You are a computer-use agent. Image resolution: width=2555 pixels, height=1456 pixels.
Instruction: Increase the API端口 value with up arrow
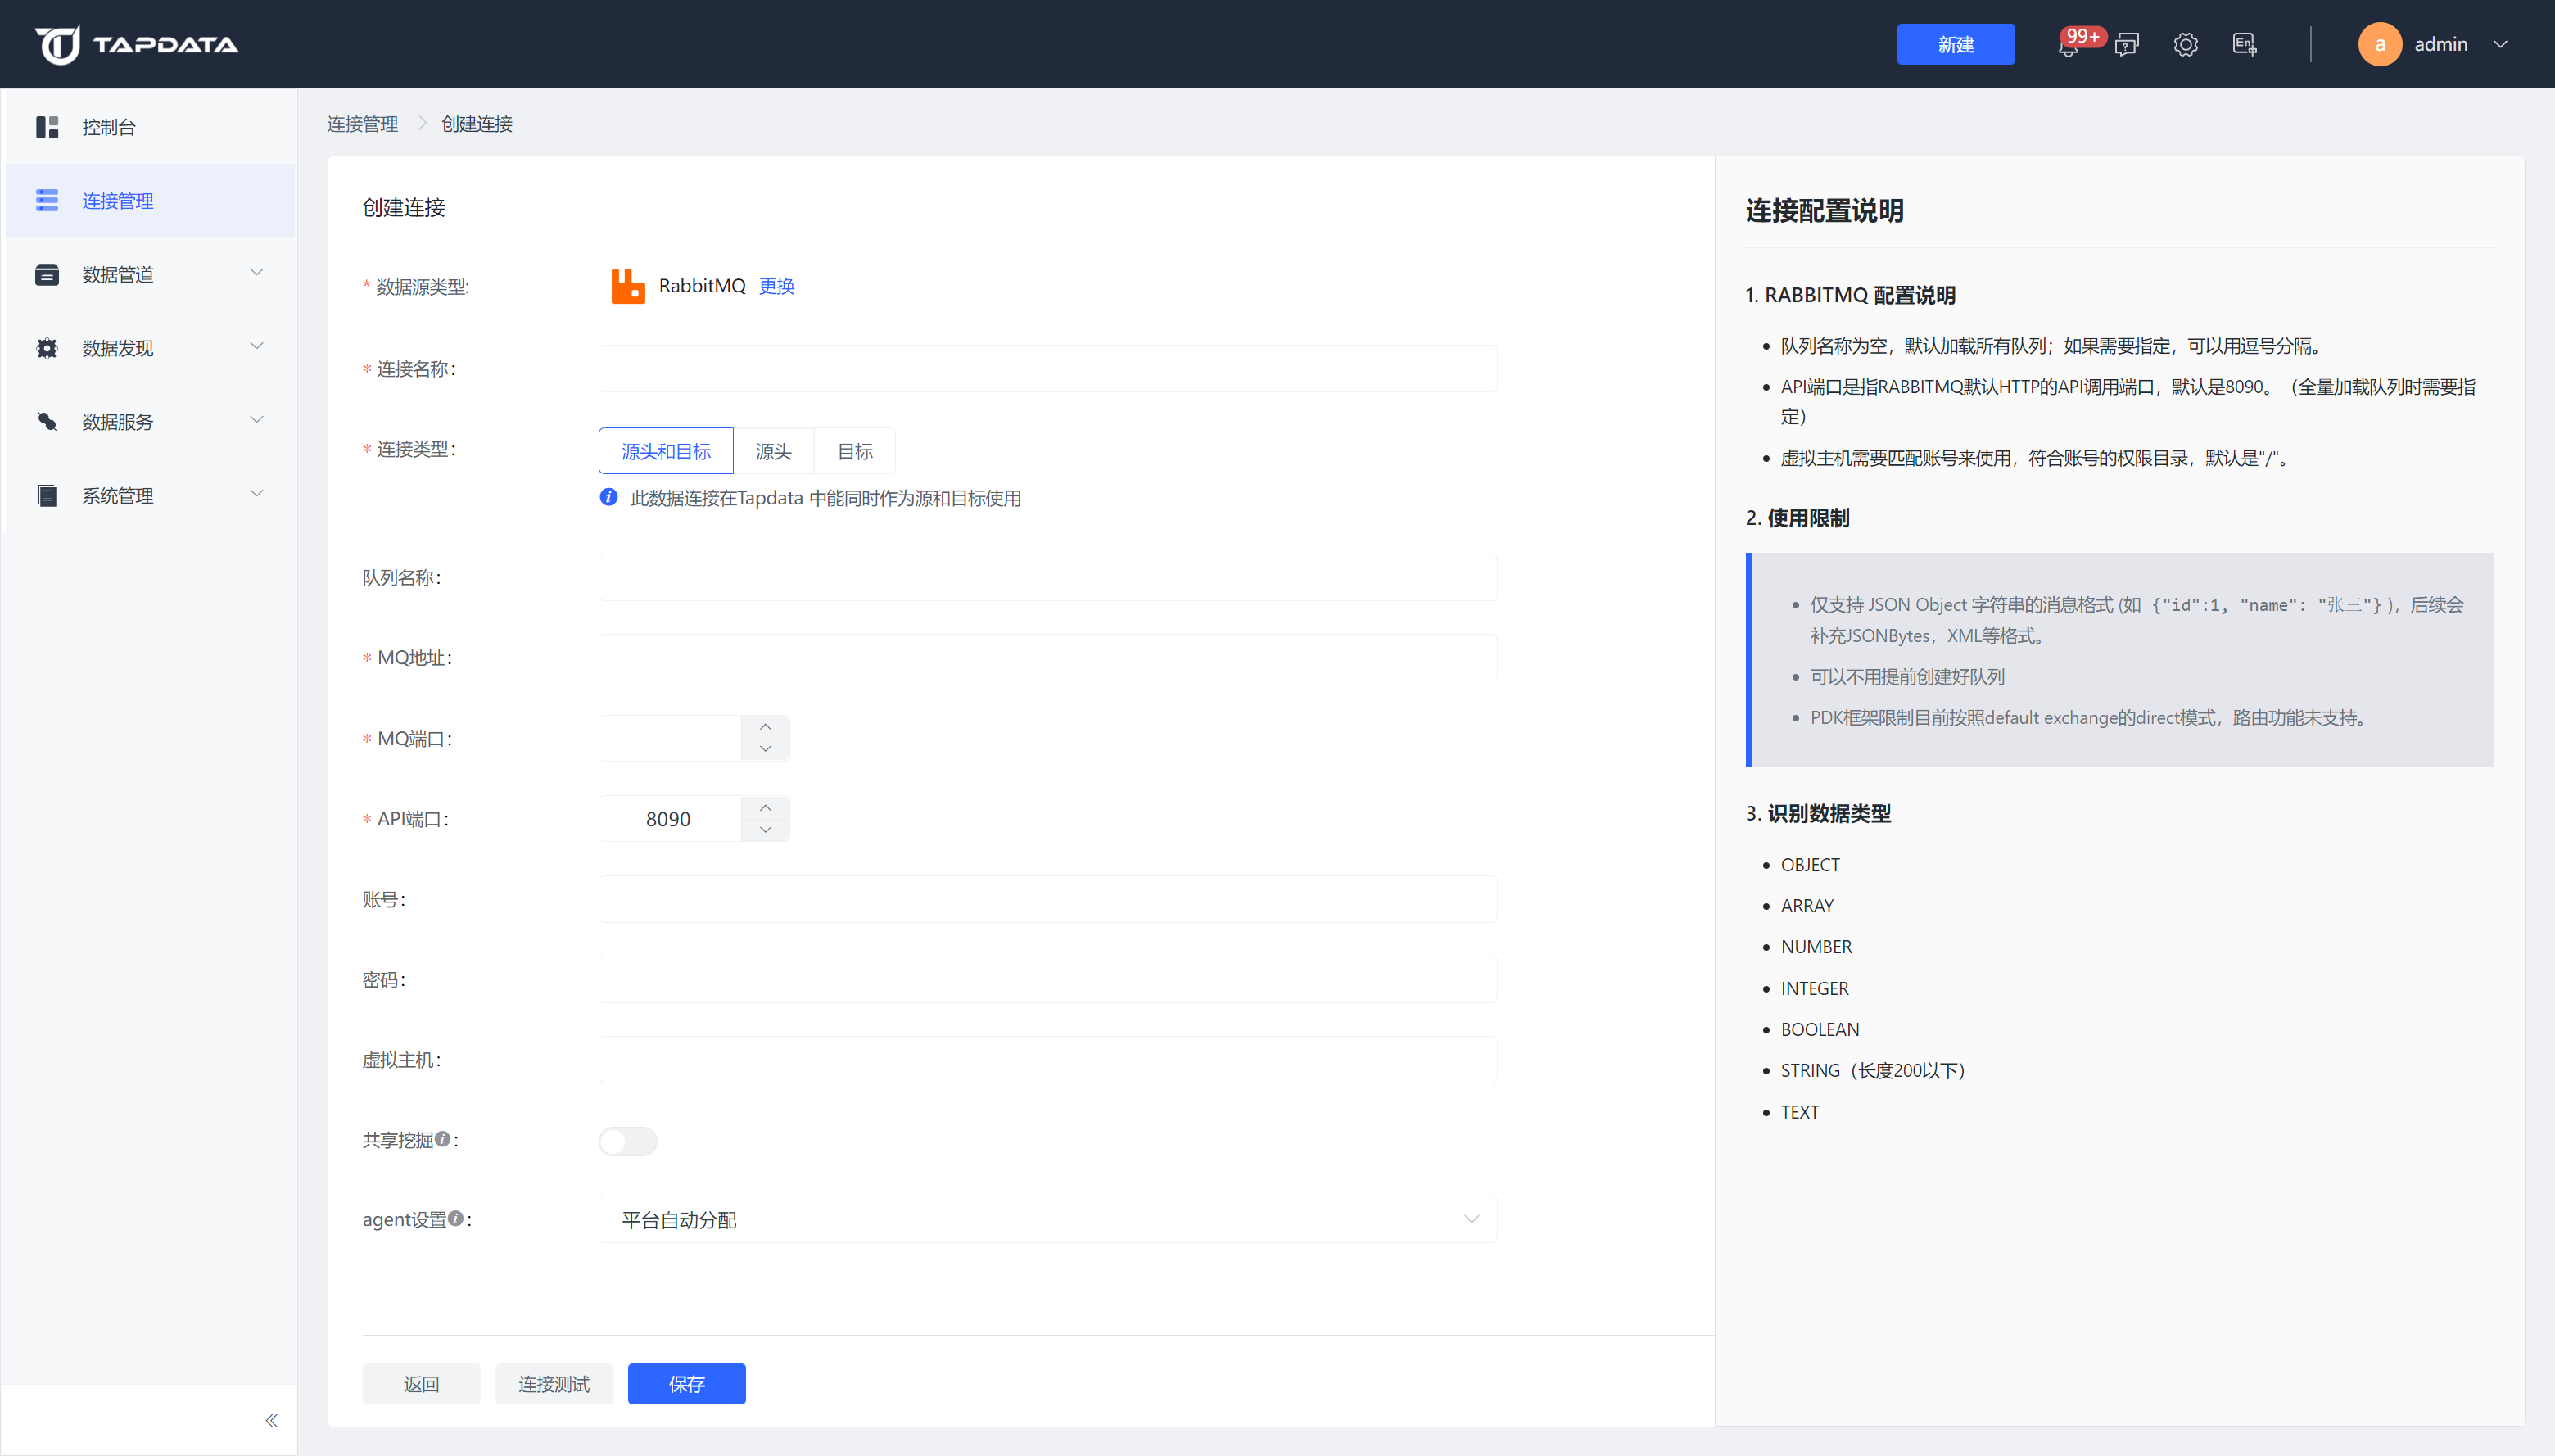[765, 807]
